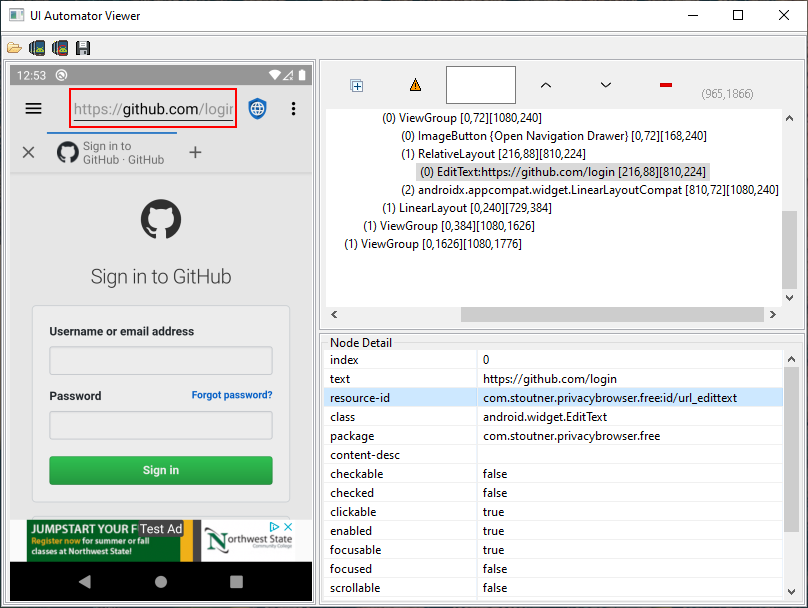Image resolution: width=808 pixels, height=608 pixels.
Task: Tap the Android back navigation button
Action: [x=85, y=582]
